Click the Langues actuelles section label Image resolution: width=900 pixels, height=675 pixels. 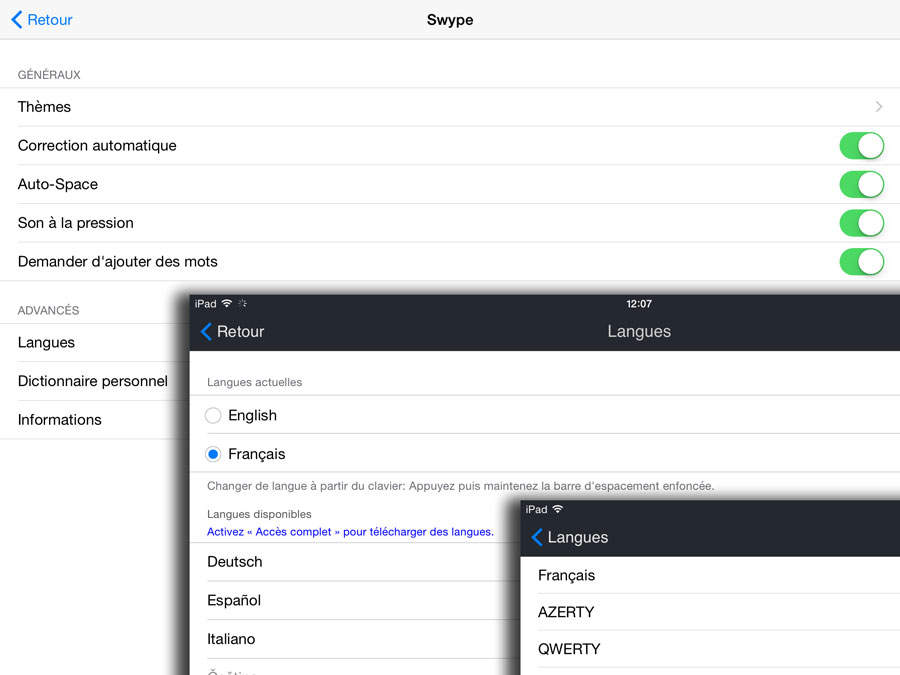coord(254,382)
